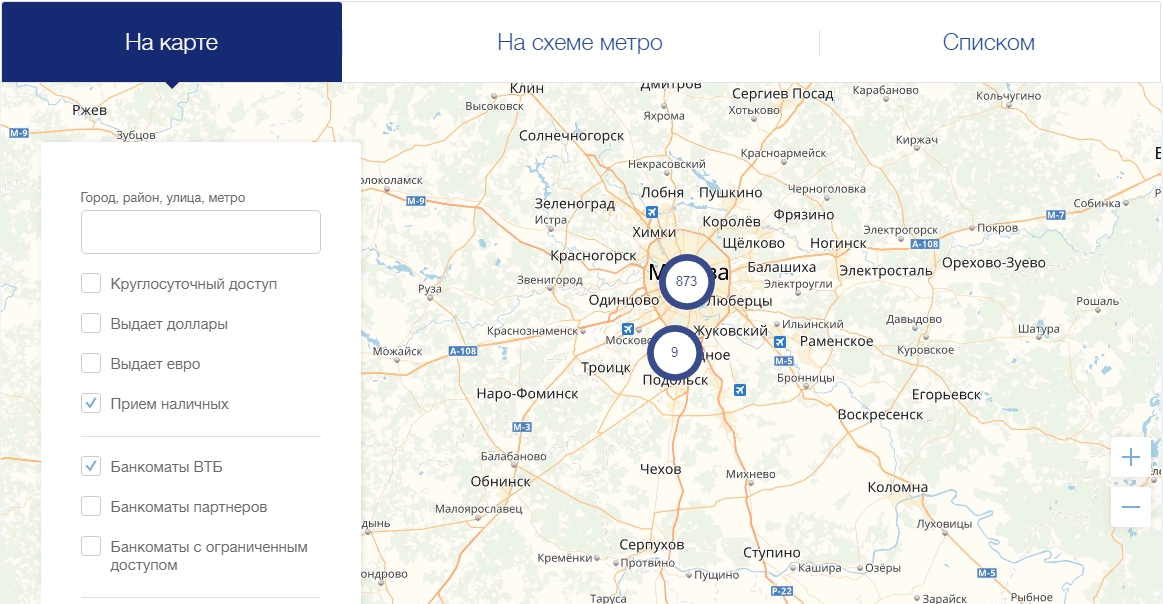Click the cluster marker showing 9
The image size is (1163, 604).
674,352
